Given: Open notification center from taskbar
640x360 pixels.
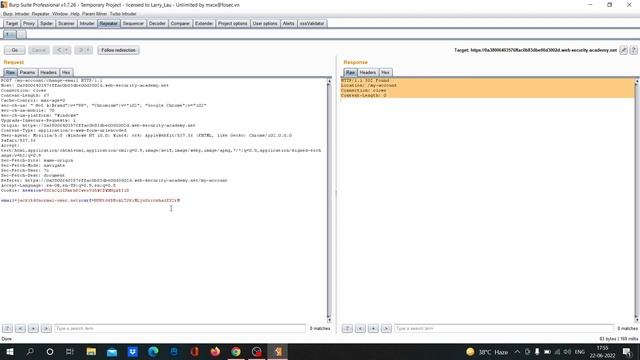Looking at the screenshot, I should (627, 351).
